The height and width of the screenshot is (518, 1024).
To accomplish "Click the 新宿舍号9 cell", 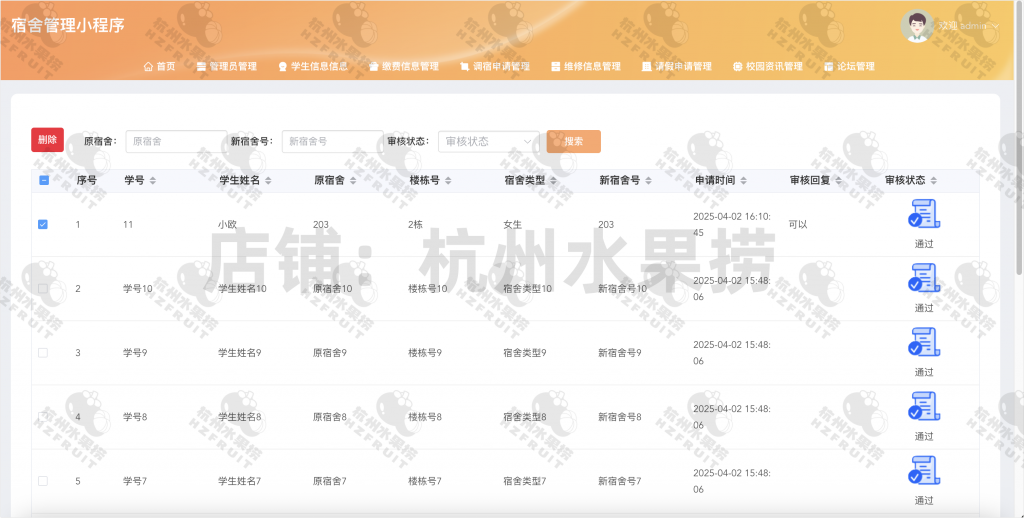I will pos(620,353).
